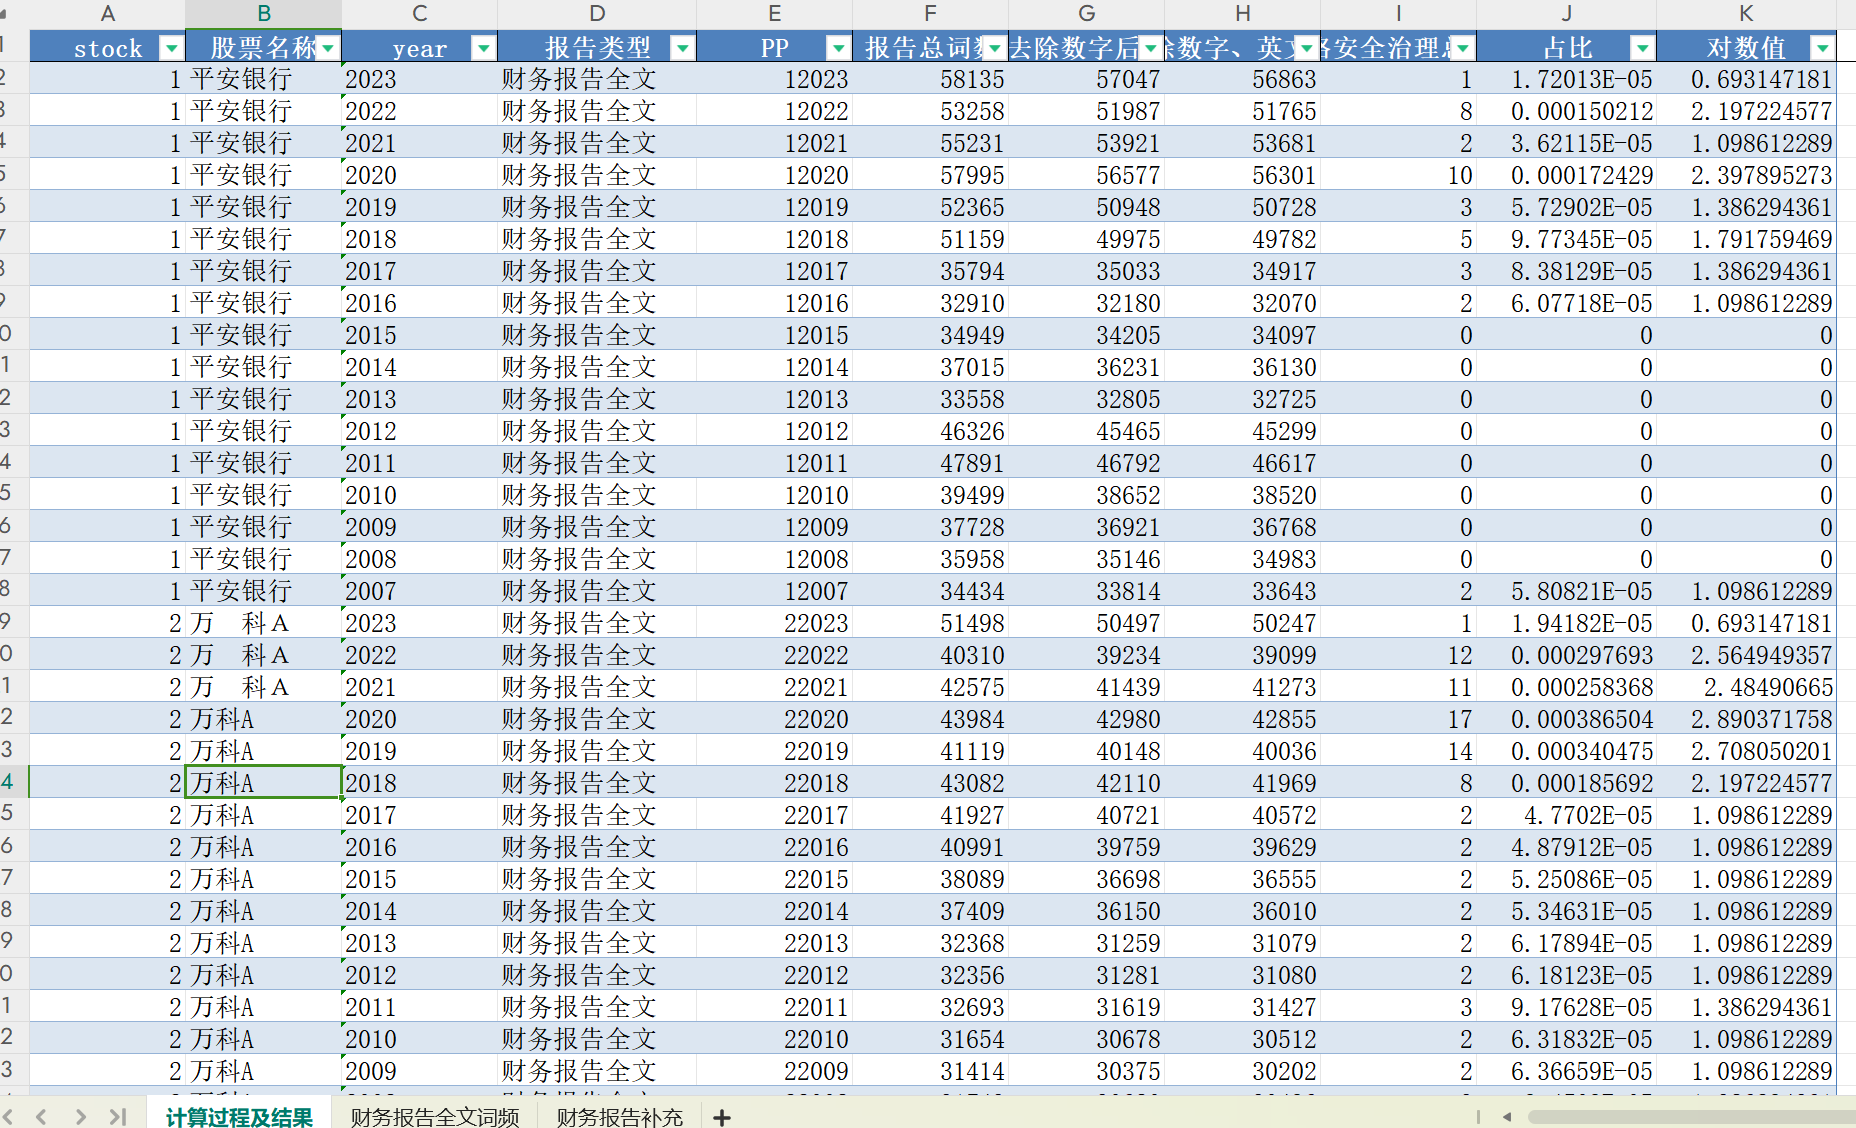Open the column H filter dropdown

click(1307, 48)
